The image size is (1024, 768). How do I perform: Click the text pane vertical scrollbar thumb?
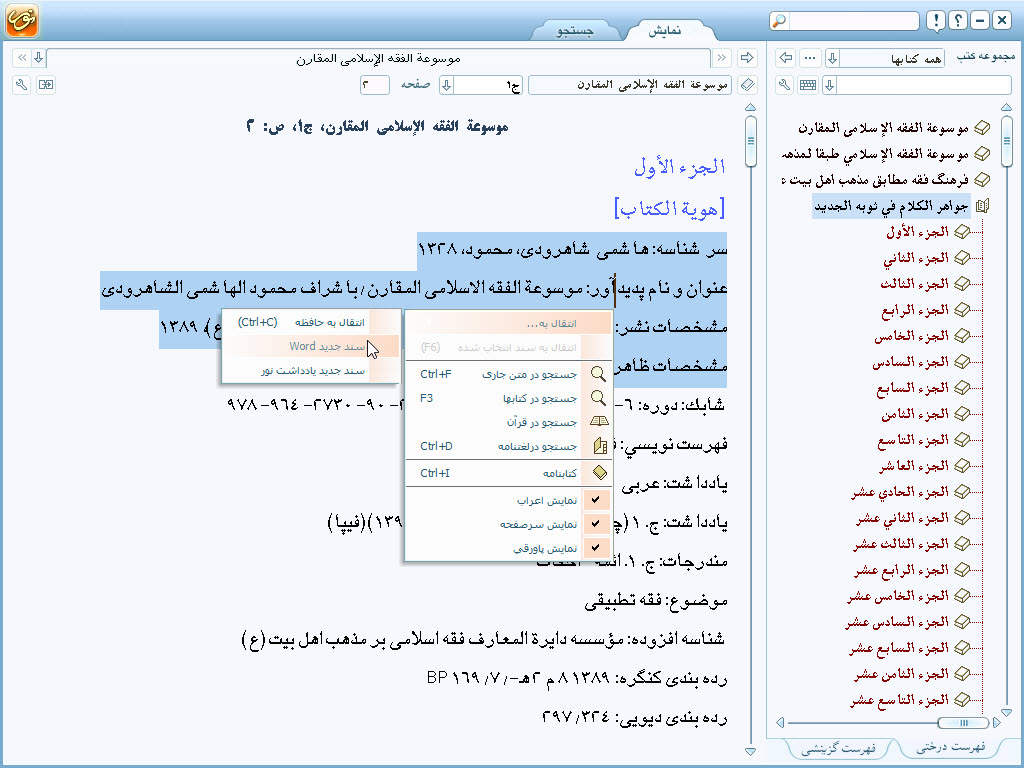tap(750, 140)
